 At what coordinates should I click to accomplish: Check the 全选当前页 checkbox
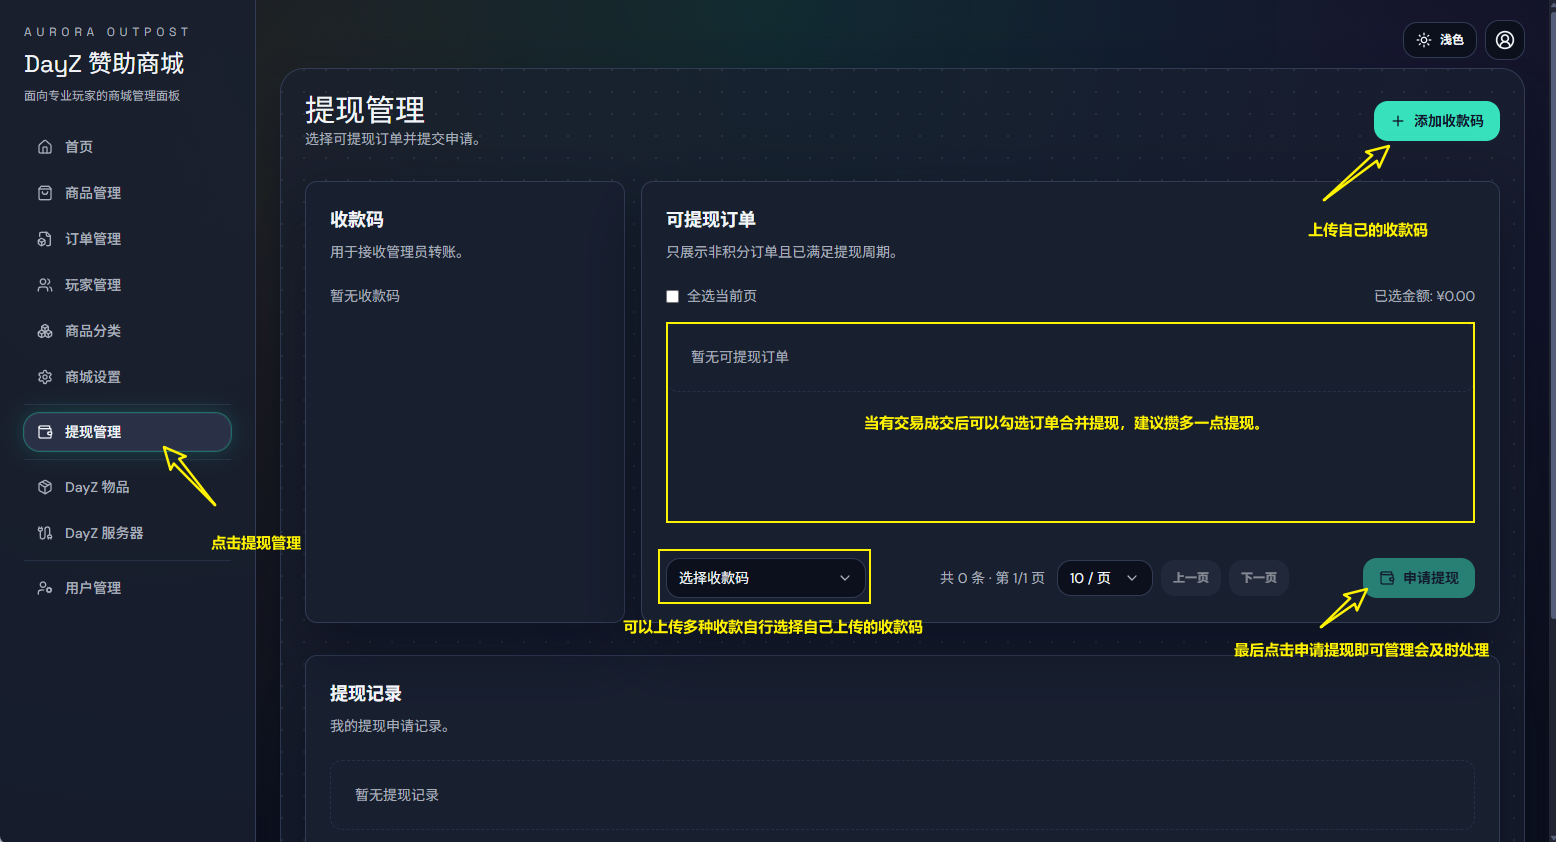672,297
